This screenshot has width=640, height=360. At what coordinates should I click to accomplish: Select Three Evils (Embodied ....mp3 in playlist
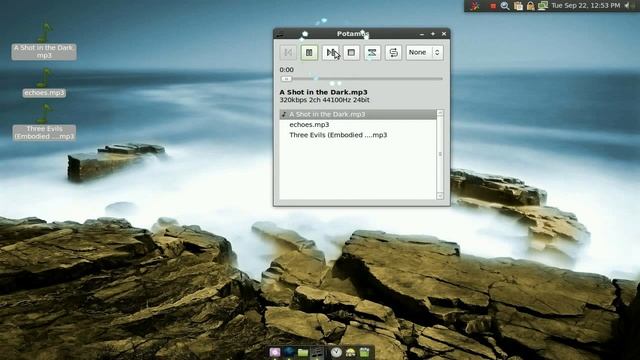pos(358,135)
